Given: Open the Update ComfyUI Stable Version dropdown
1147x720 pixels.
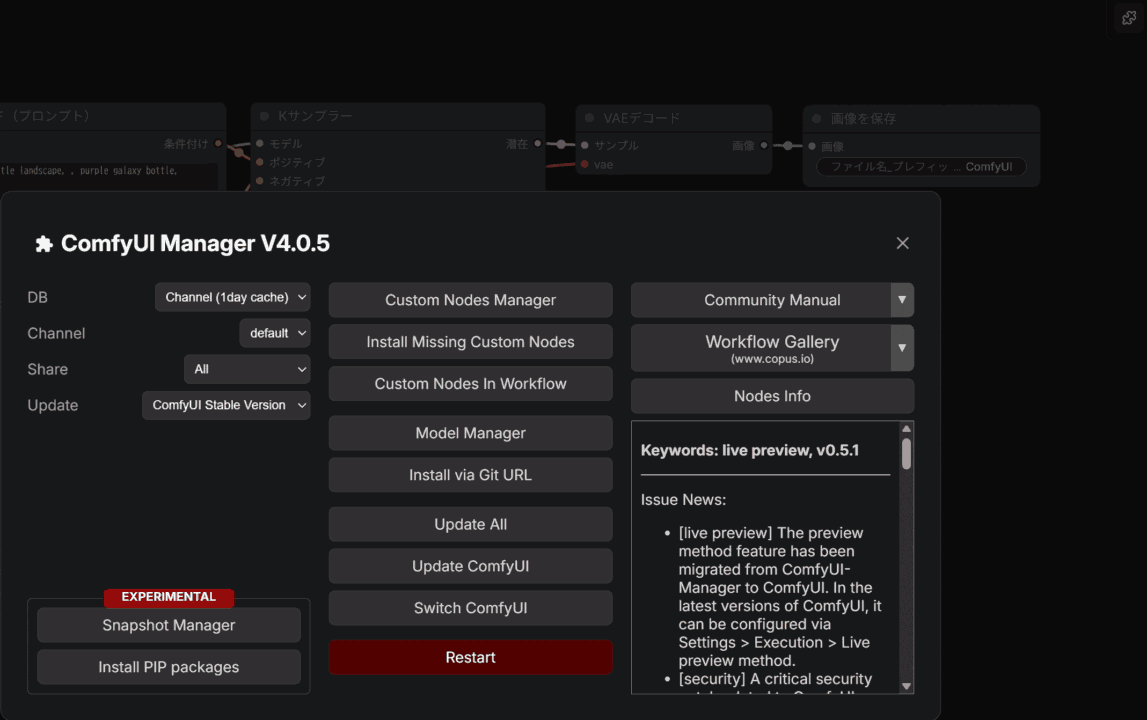Looking at the screenshot, I should (226, 405).
